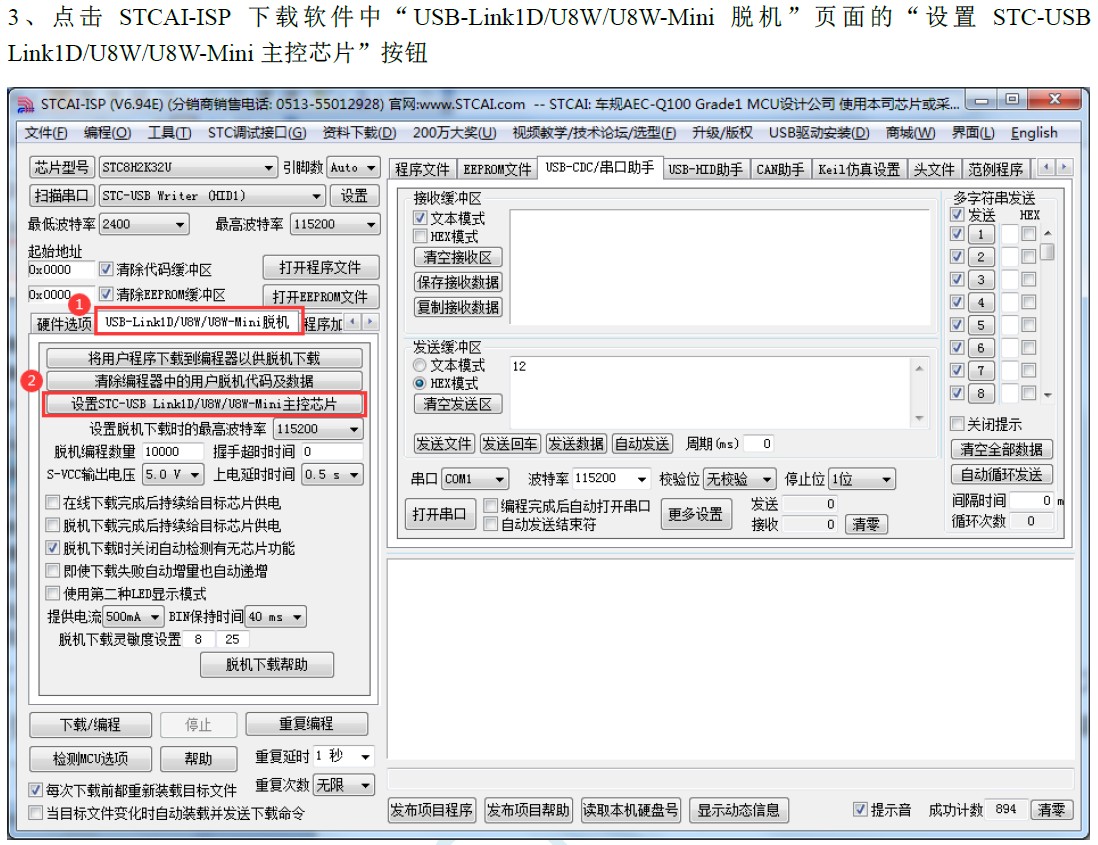Click send buffer scroll up arrow
This screenshot has width=1098, height=845.
[919, 368]
